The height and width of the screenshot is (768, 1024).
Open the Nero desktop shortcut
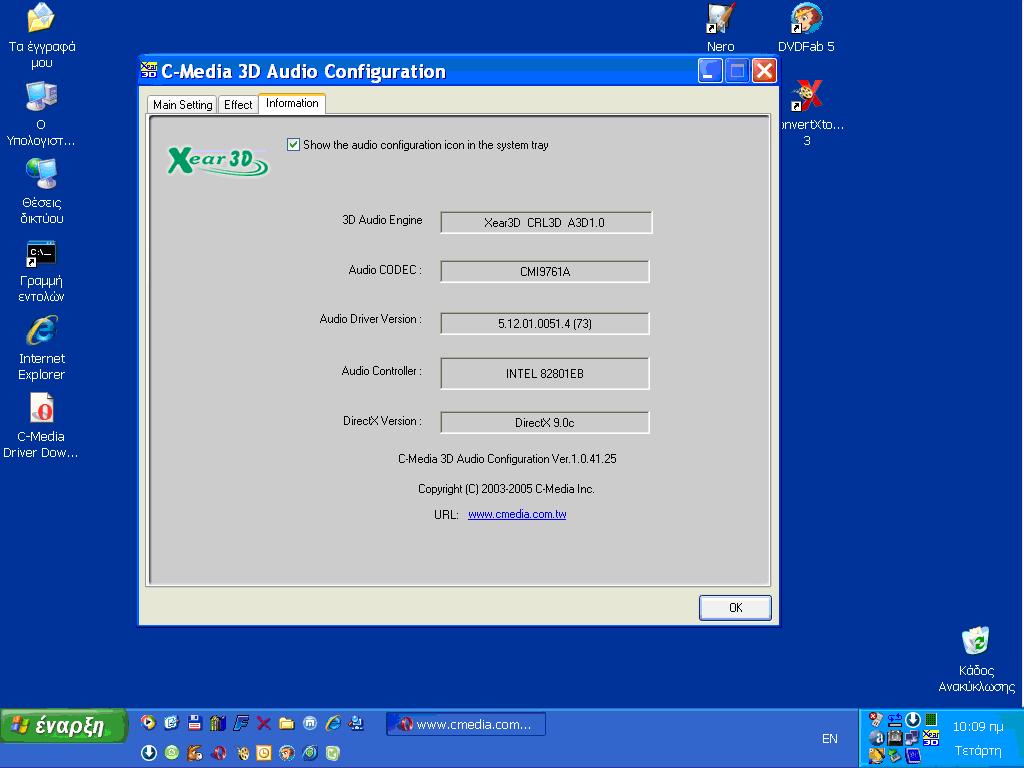click(x=720, y=28)
